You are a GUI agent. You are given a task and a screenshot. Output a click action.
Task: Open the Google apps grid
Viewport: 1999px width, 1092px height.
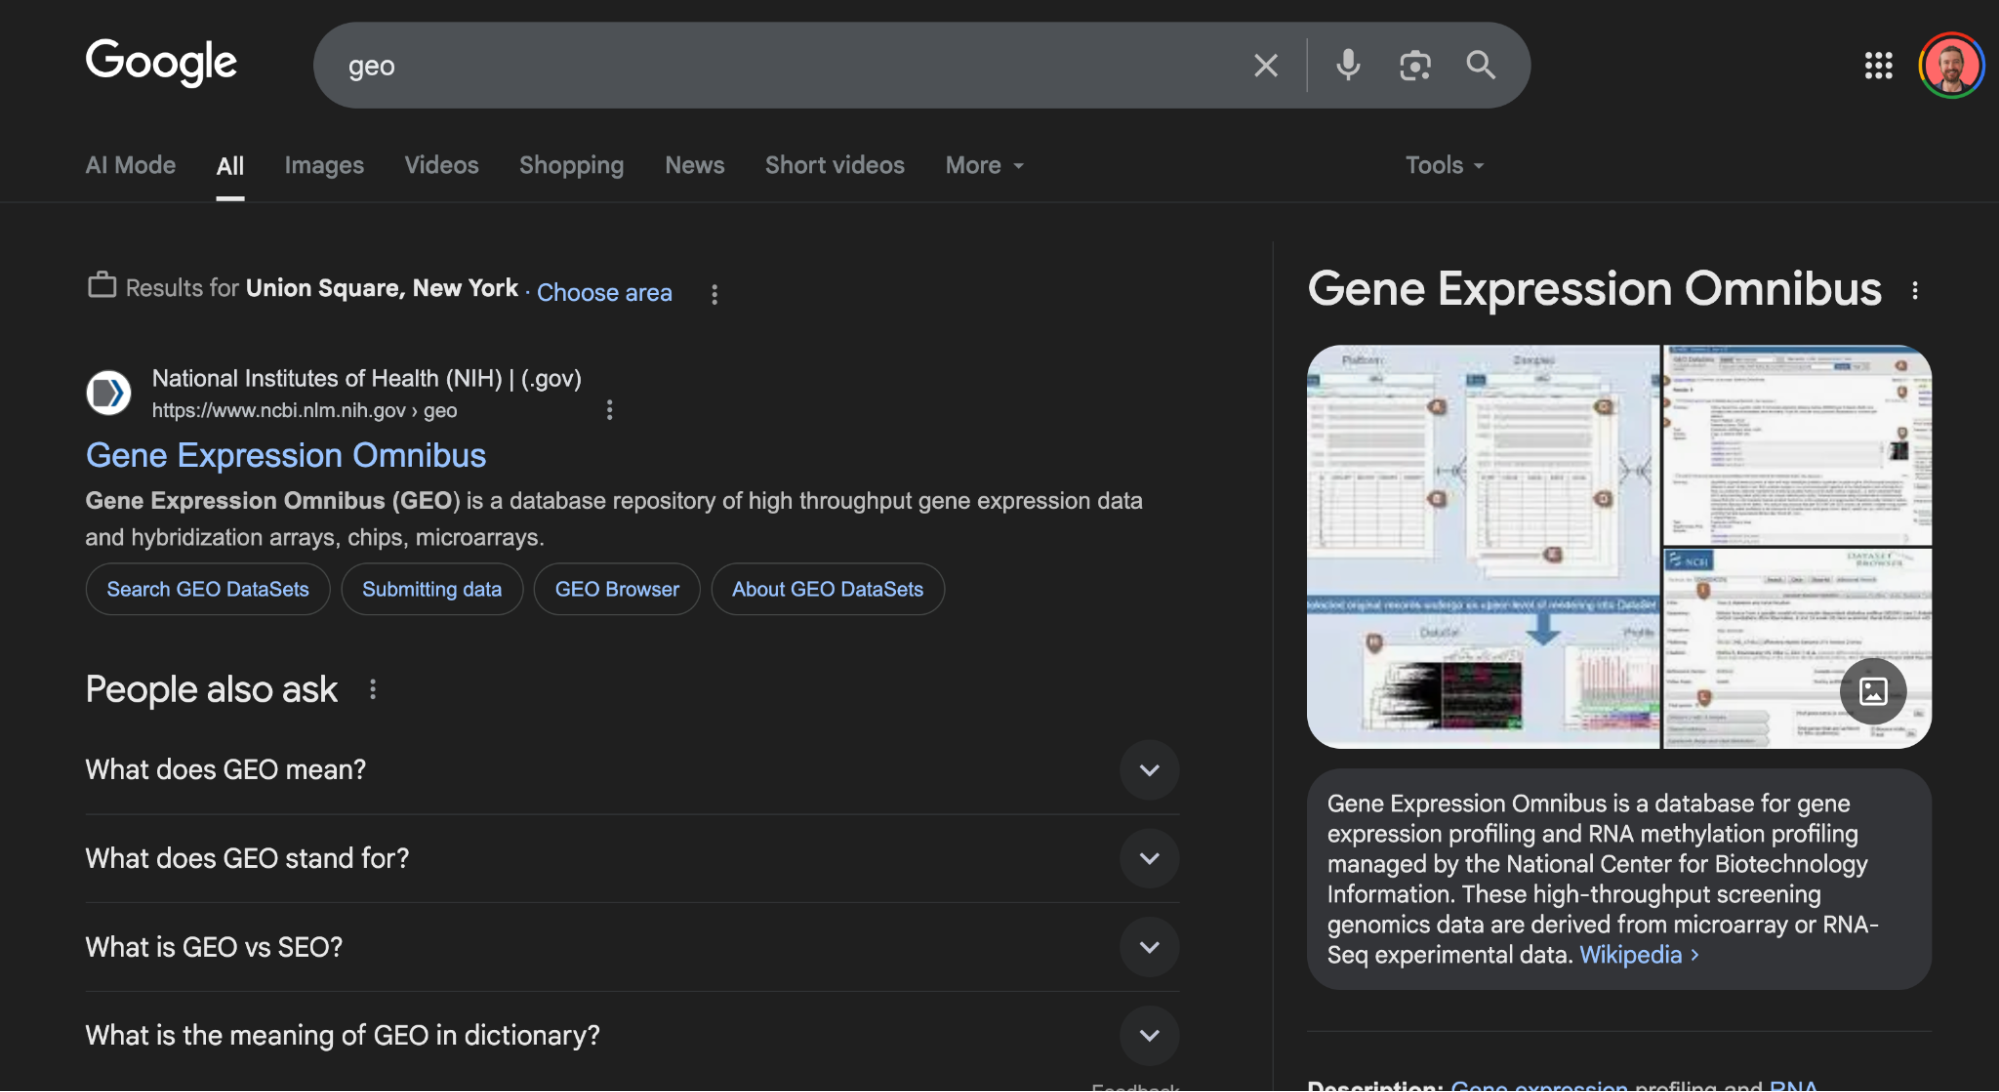1878,65
